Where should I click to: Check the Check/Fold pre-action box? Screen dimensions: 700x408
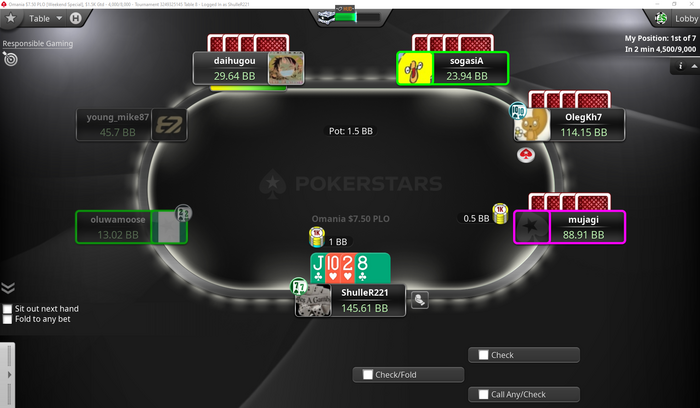[x=368, y=375]
